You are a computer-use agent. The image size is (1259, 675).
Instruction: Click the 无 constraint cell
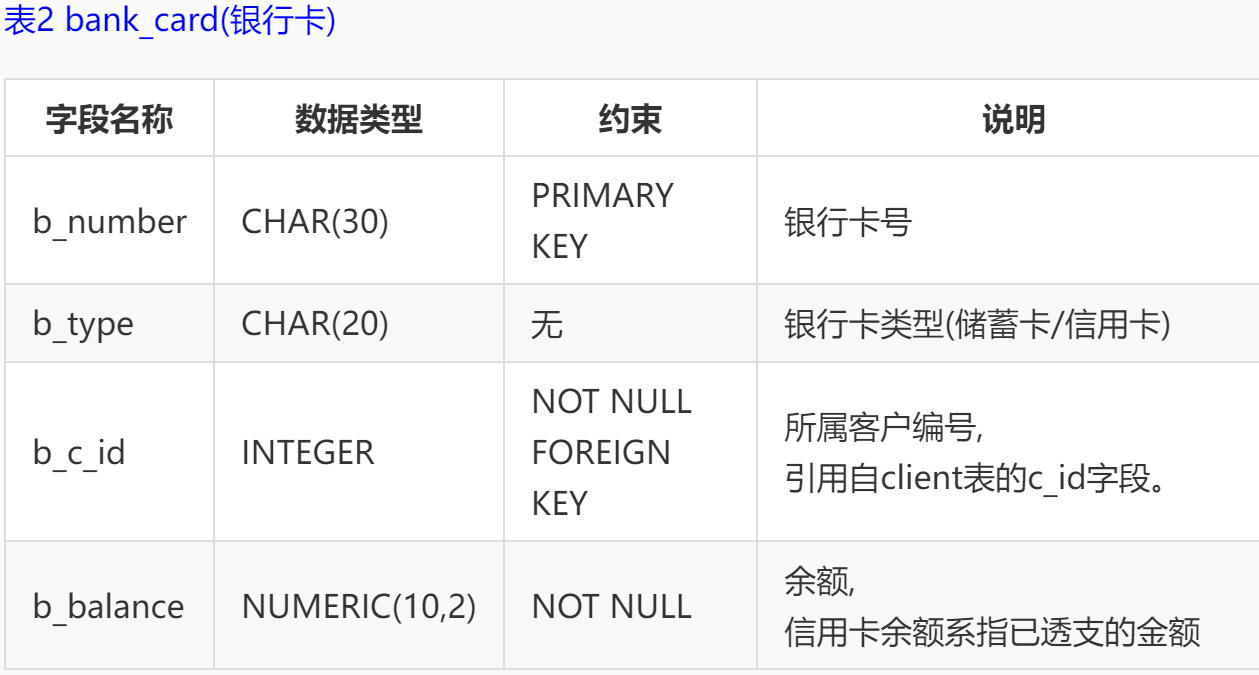click(548, 324)
